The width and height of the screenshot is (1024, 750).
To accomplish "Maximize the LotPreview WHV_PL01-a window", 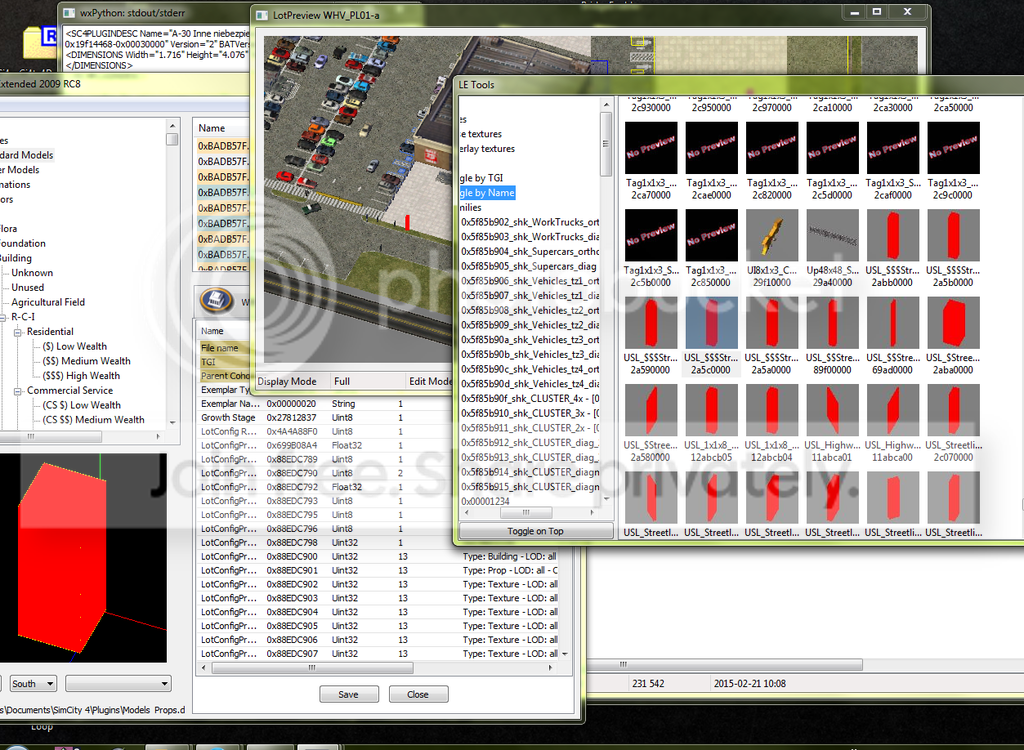I will [x=877, y=12].
